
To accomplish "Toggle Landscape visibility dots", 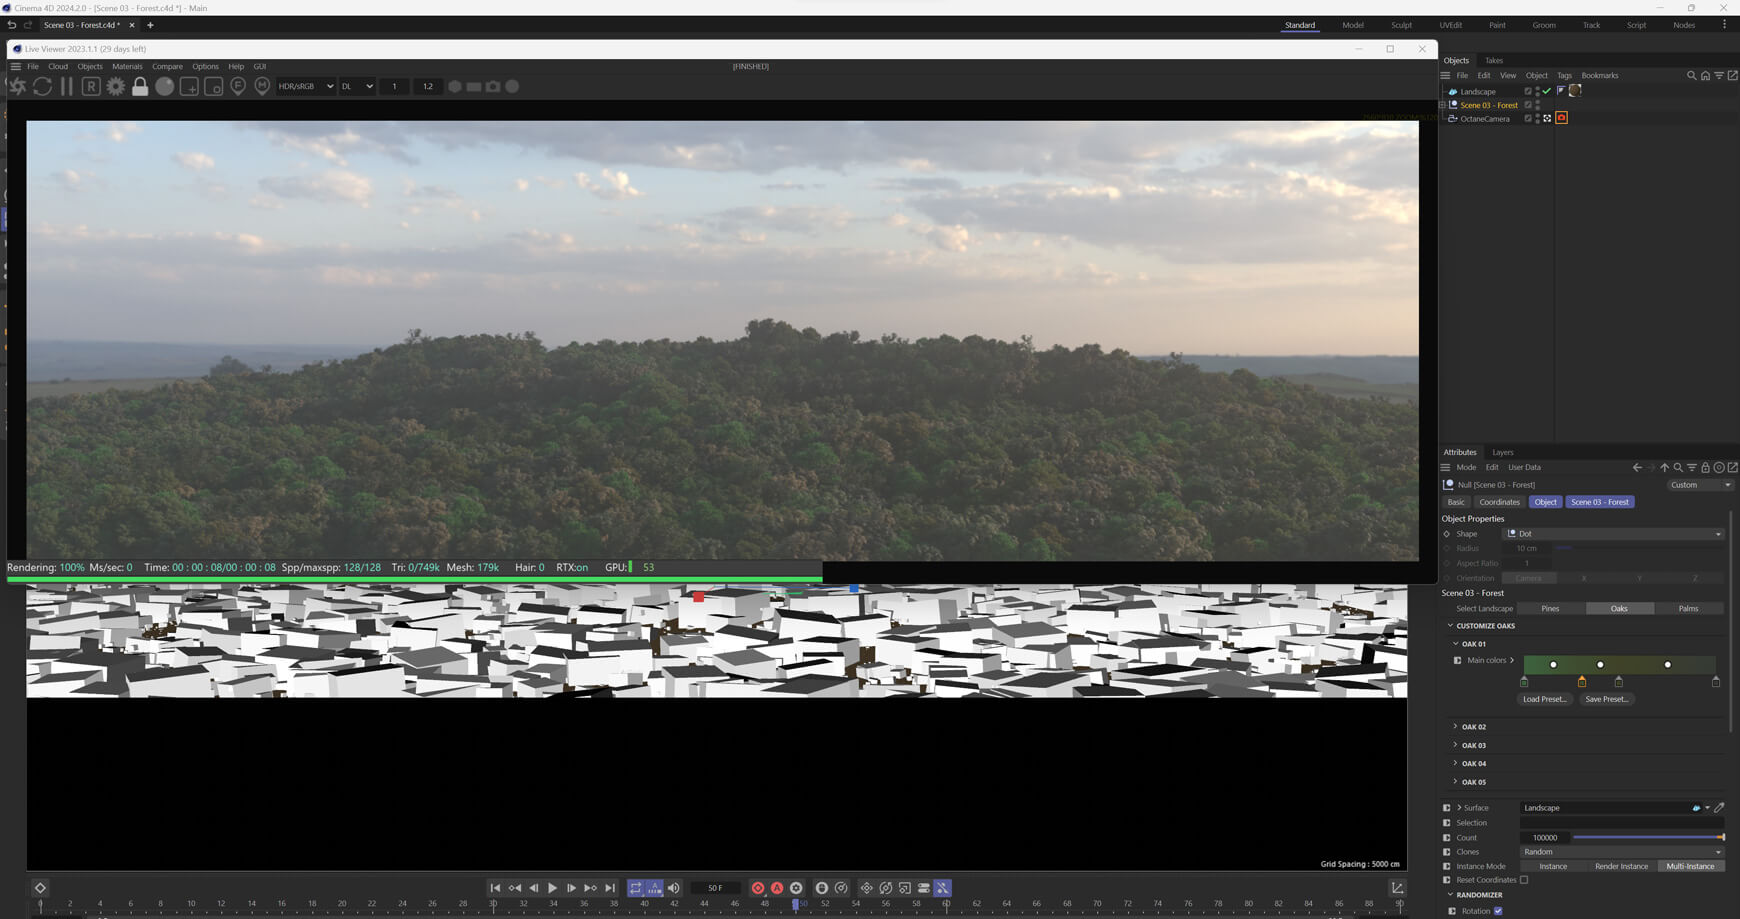I will 1538,91.
